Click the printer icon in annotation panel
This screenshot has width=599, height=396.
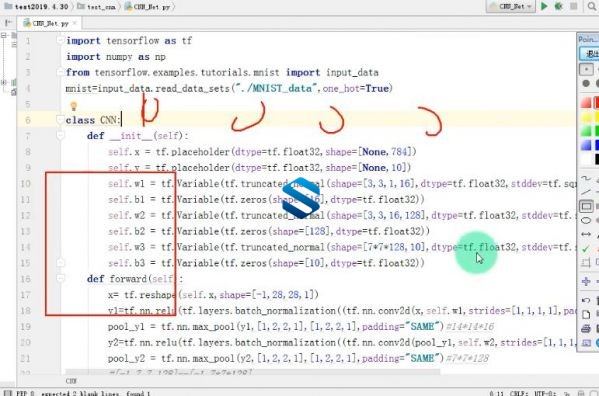pyautogui.click(x=586, y=328)
